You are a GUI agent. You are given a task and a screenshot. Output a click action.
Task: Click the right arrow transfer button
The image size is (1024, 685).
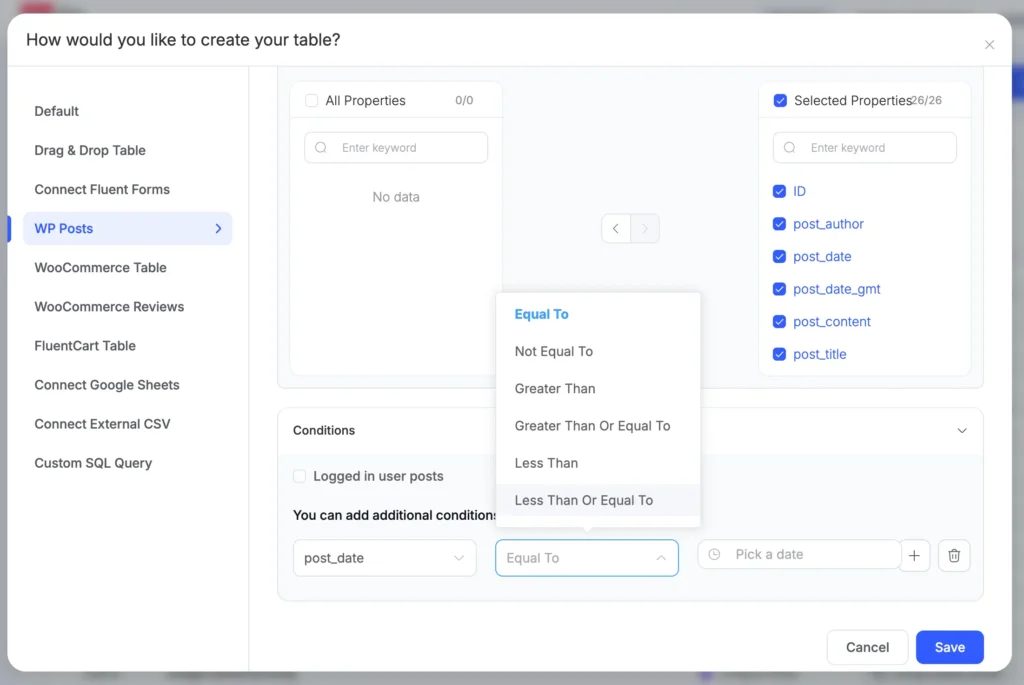[x=645, y=229]
